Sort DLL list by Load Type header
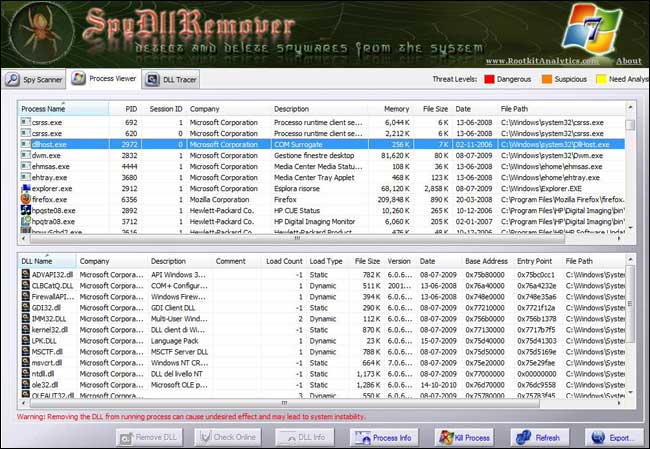Viewport: 650px width, 449px height. tap(327, 261)
